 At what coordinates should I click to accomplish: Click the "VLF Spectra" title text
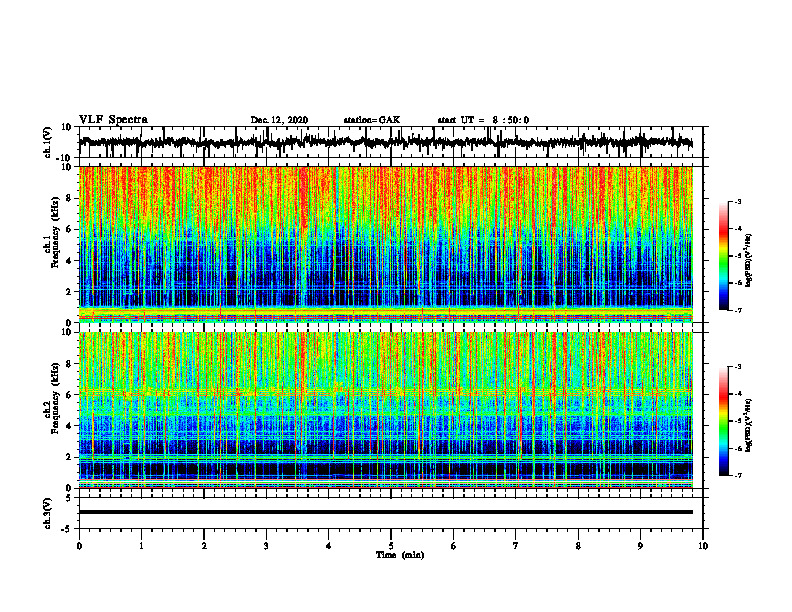coord(113,120)
